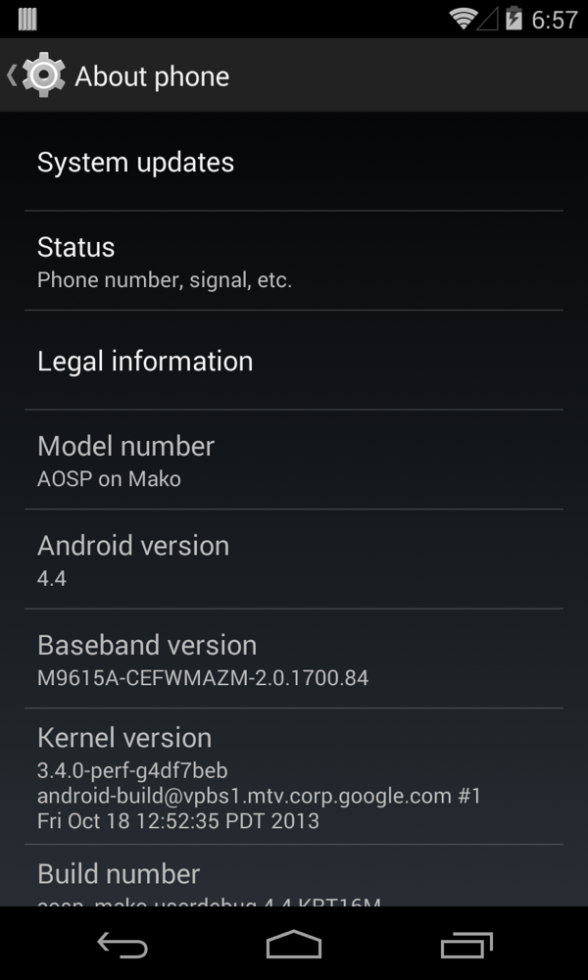
Task: Tap the 6:57 clock in status bar
Action: point(555,19)
